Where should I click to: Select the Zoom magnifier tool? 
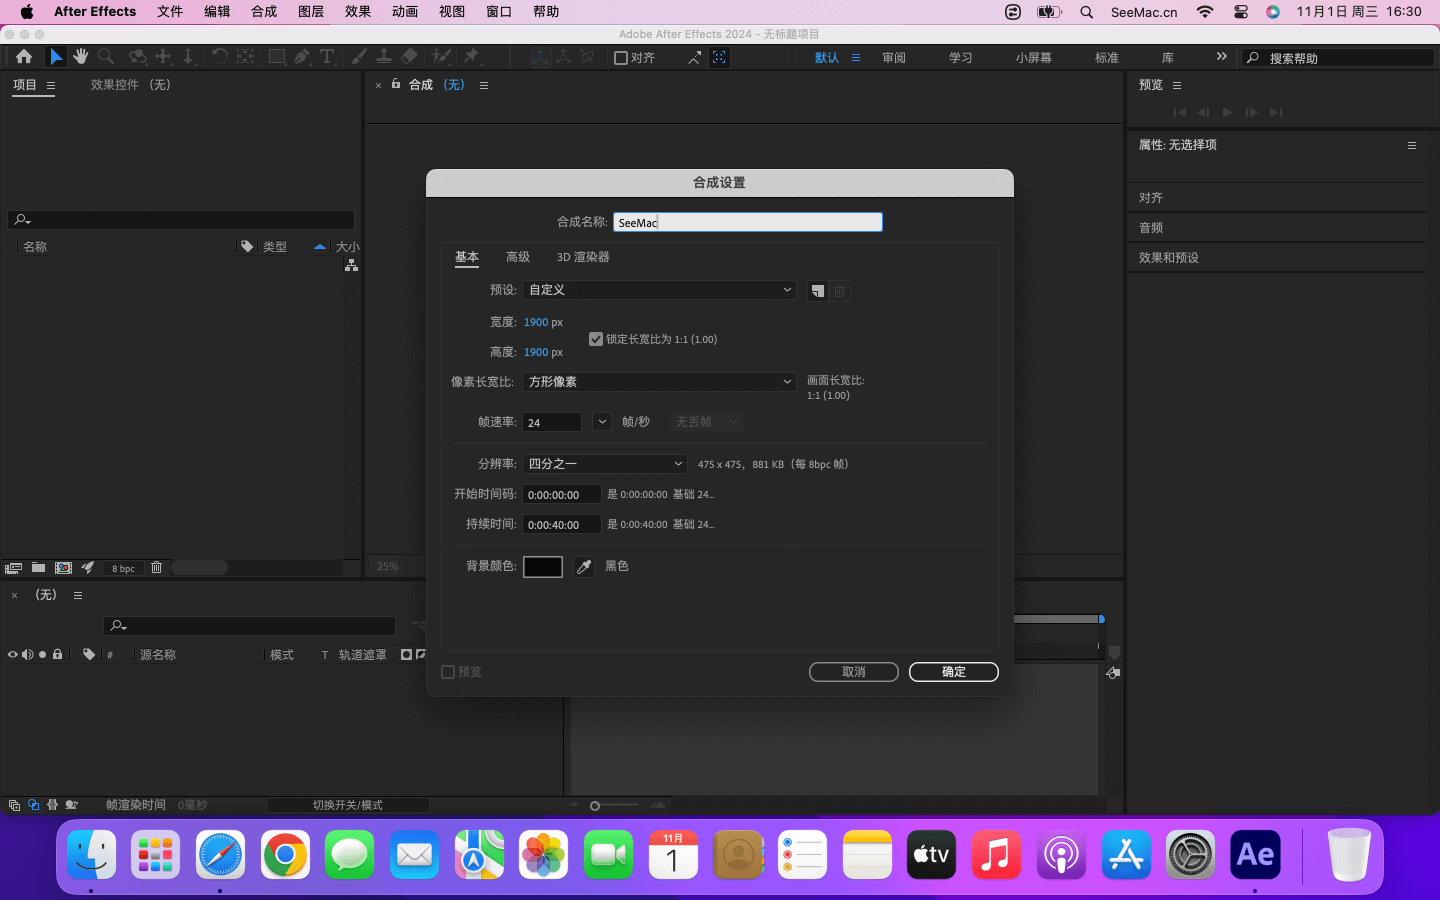click(x=106, y=57)
